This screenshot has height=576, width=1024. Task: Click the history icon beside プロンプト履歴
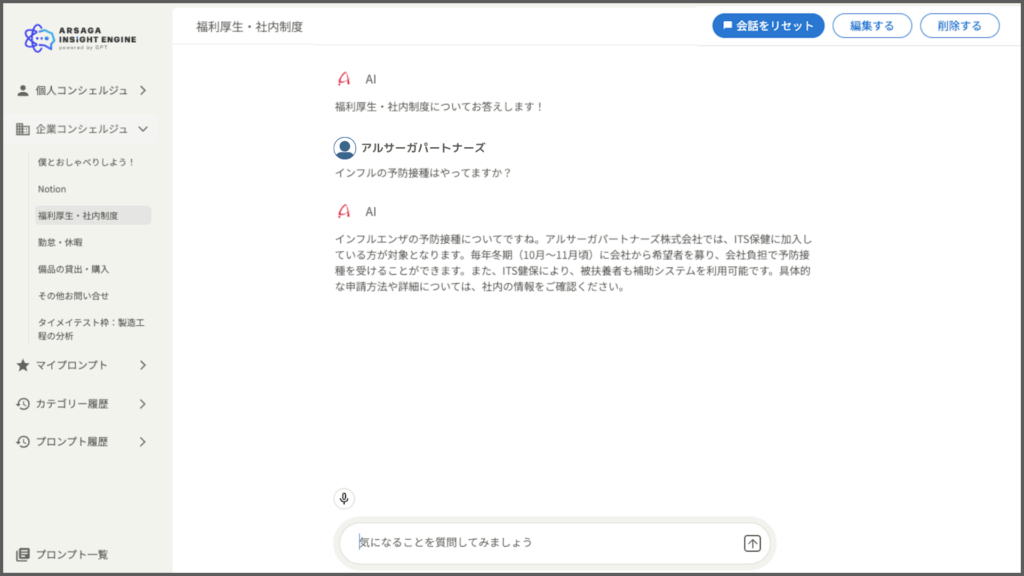pos(22,441)
